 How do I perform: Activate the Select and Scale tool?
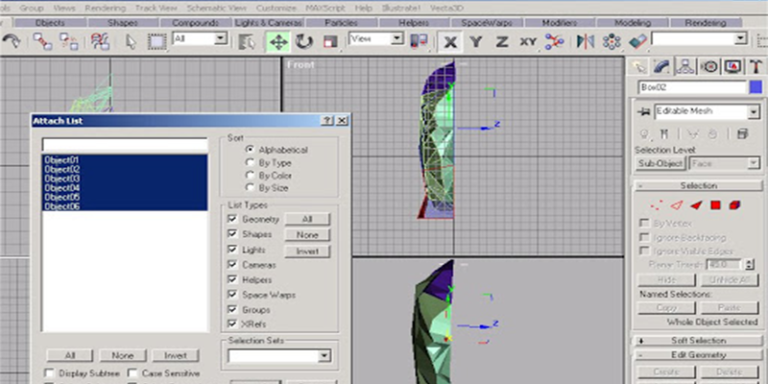point(331,42)
